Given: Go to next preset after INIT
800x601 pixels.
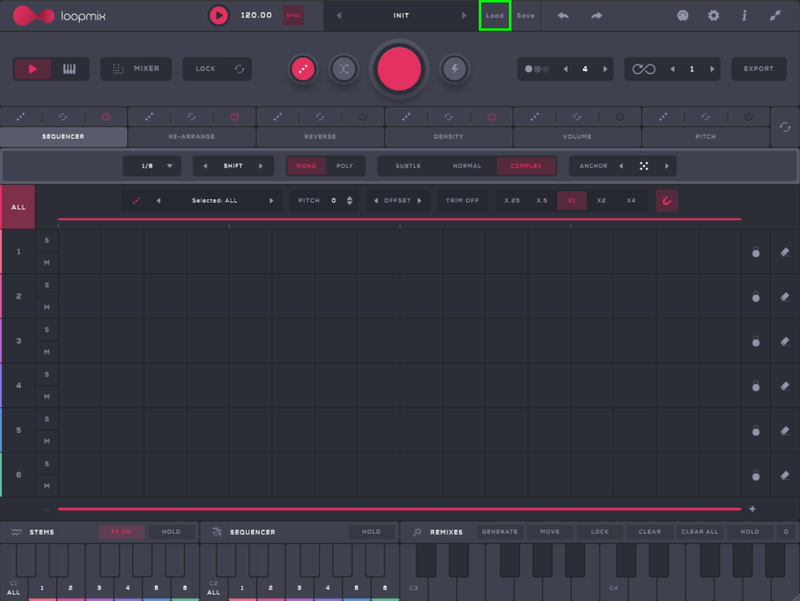Looking at the screenshot, I should [463, 16].
